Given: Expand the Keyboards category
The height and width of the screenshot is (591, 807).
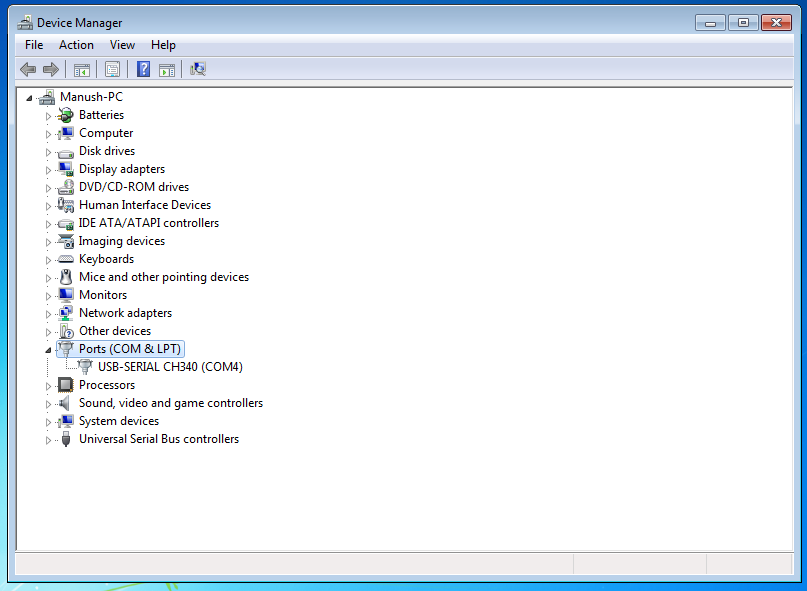Looking at the screenshot, I should click(48, 258).
